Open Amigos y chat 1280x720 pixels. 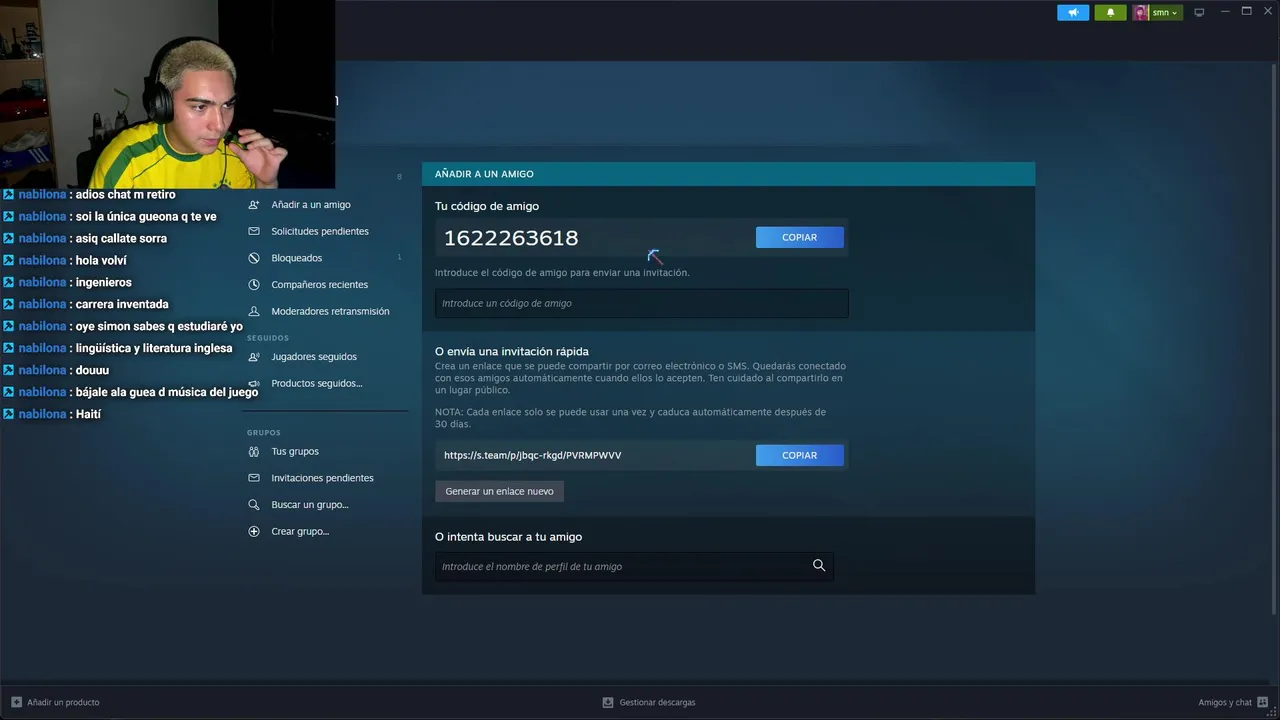pyautogui.click(x=1225, y=702)
